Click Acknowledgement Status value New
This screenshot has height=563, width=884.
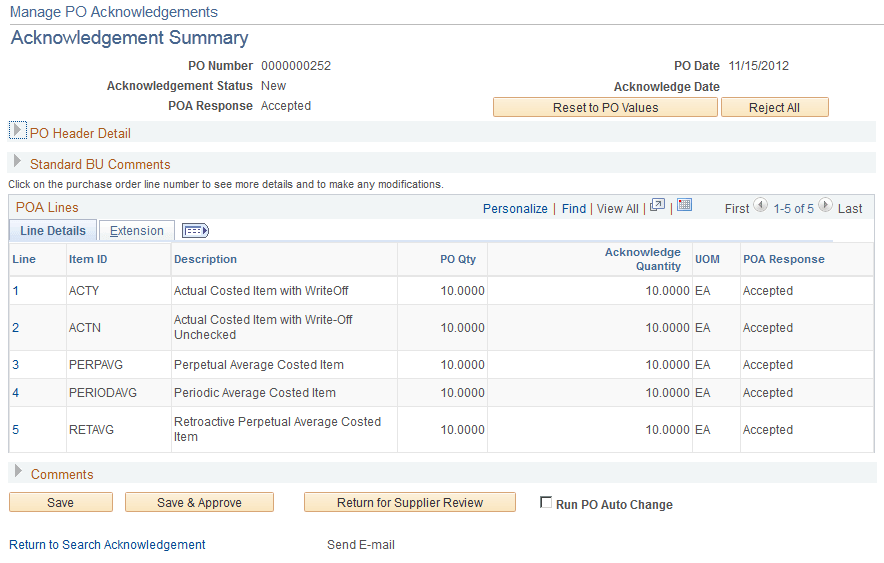point(273,86)
